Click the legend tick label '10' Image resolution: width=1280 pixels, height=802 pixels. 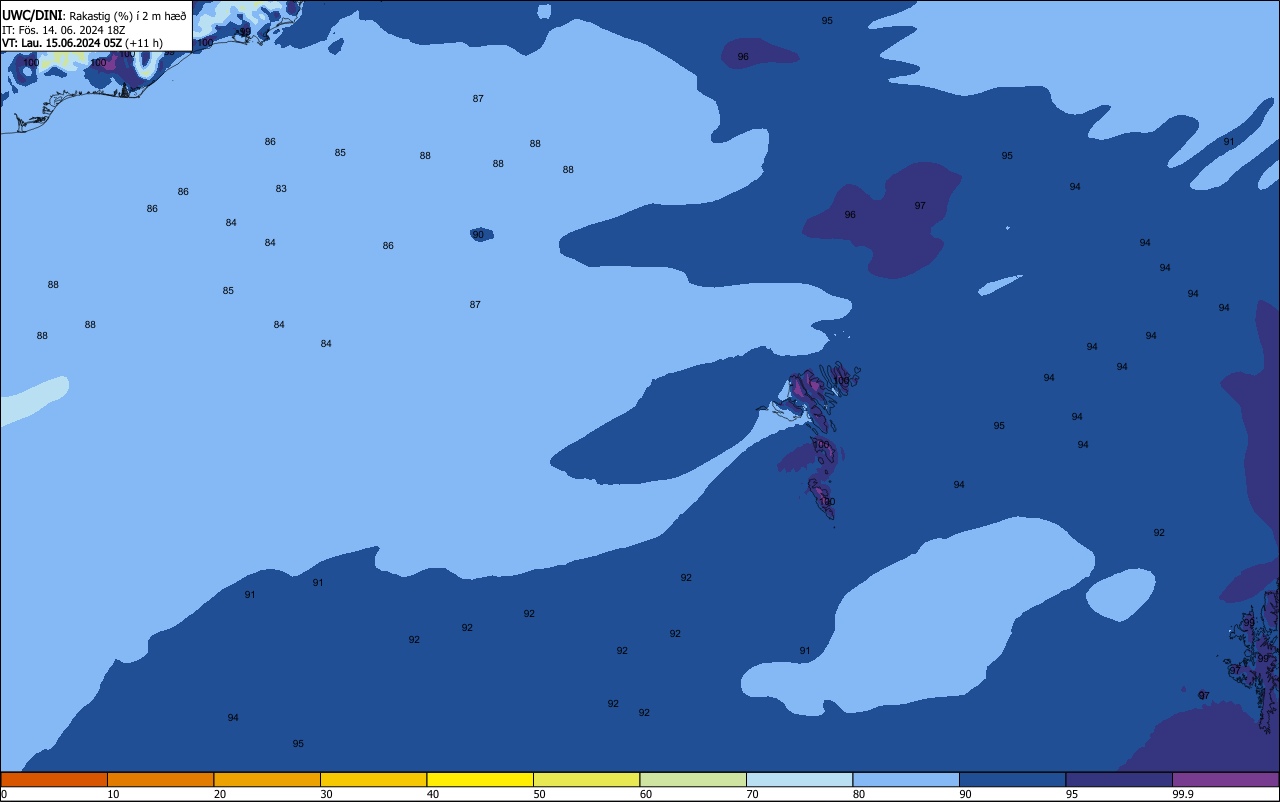113,794
